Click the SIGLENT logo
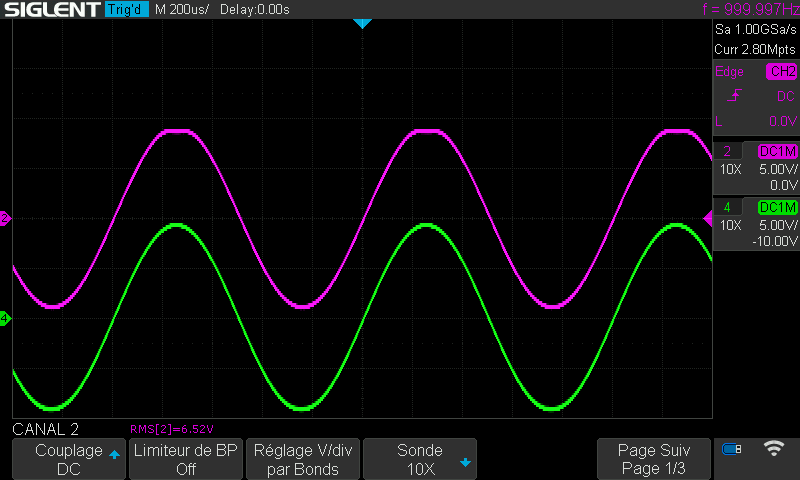Image resolution: width=800 pixels, height=480 pixels. (x=52, y=9)
